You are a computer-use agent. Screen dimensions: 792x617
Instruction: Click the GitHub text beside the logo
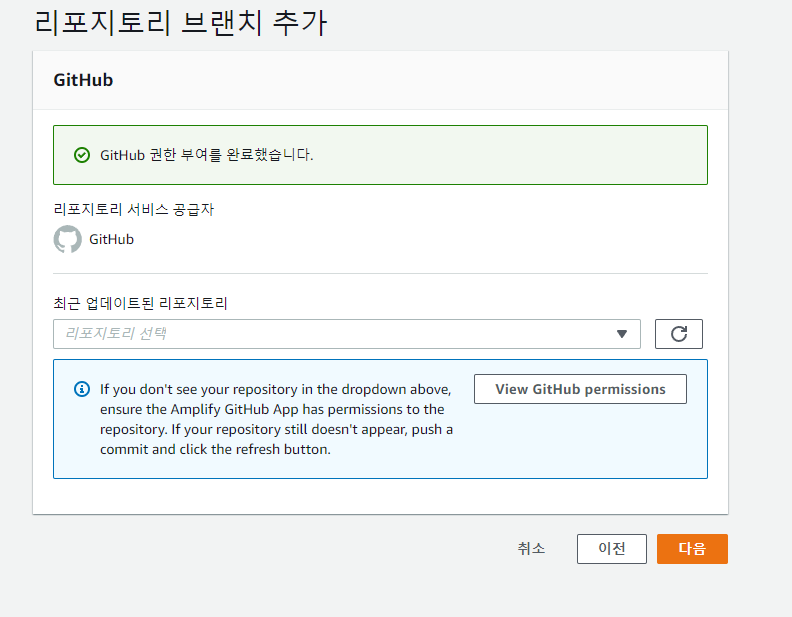[111, 239]
